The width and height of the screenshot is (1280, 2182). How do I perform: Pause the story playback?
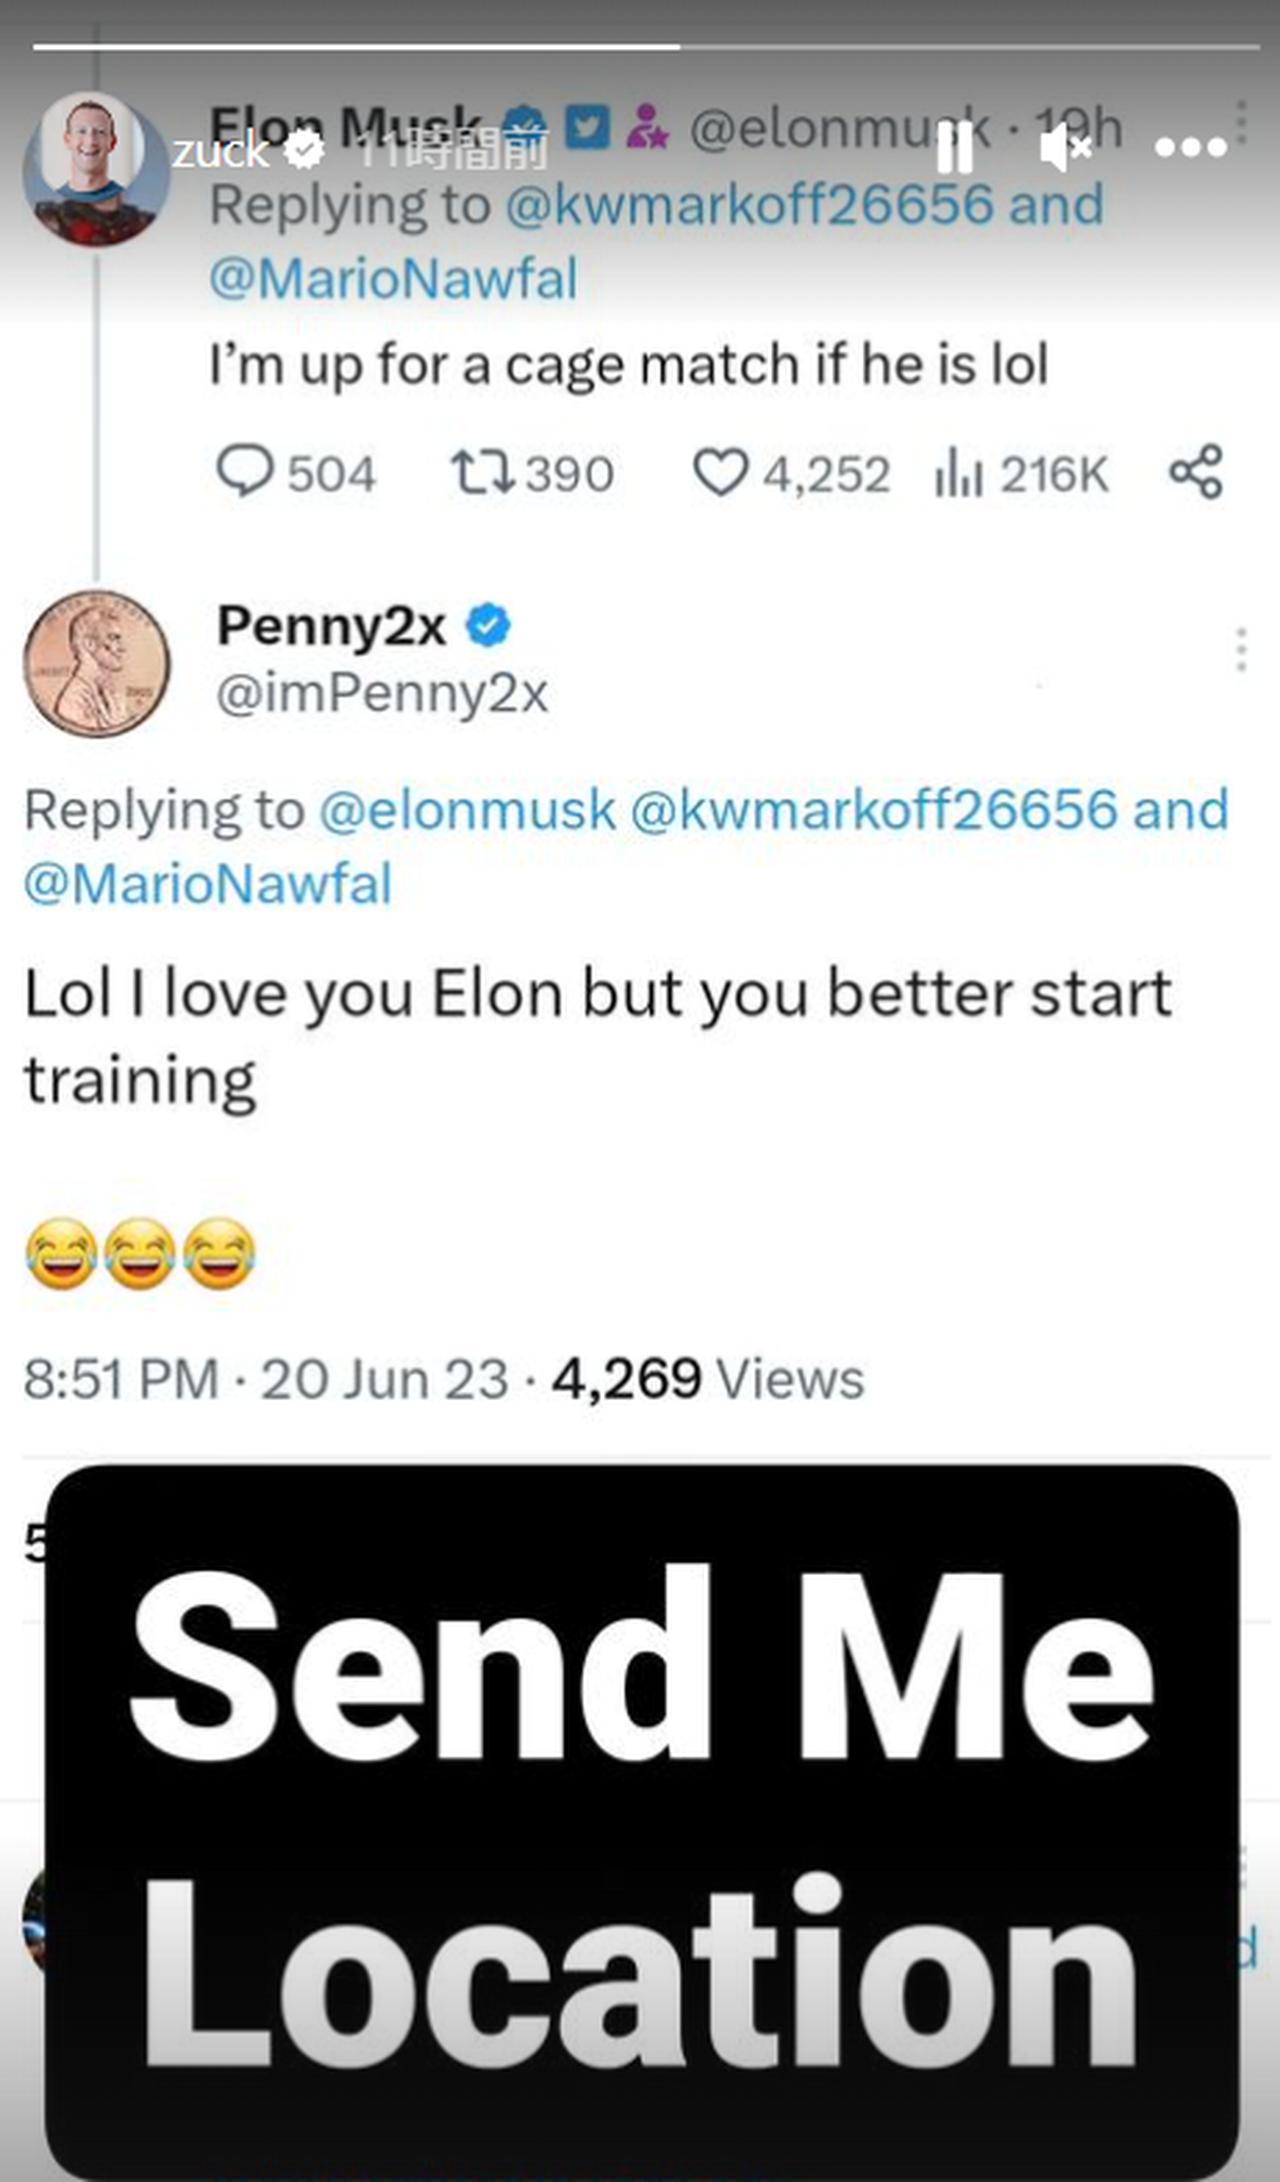(x=955, y=148)
